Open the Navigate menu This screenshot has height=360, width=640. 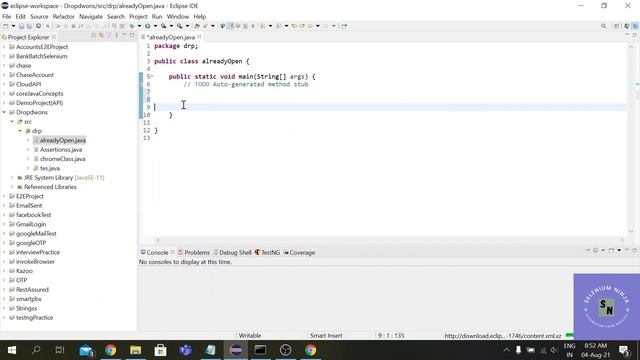pyautogui.click(x=91, y=16)
